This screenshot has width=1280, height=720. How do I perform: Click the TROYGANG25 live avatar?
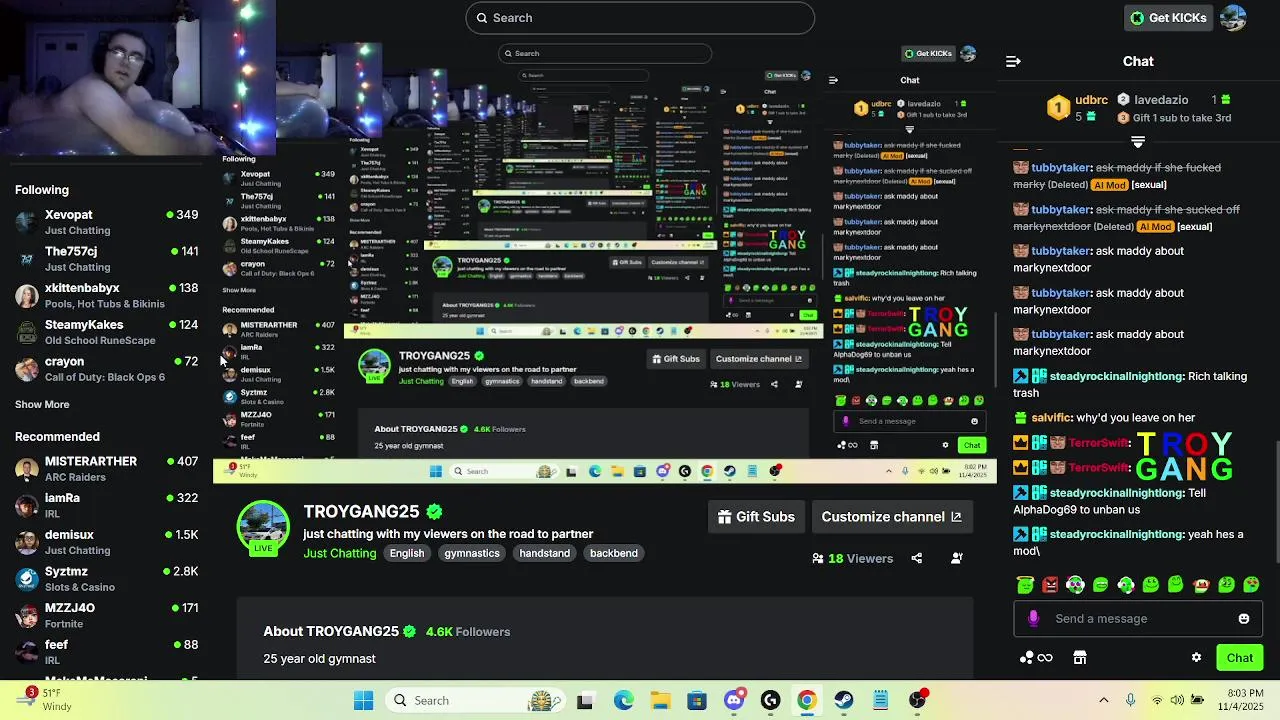263,527
